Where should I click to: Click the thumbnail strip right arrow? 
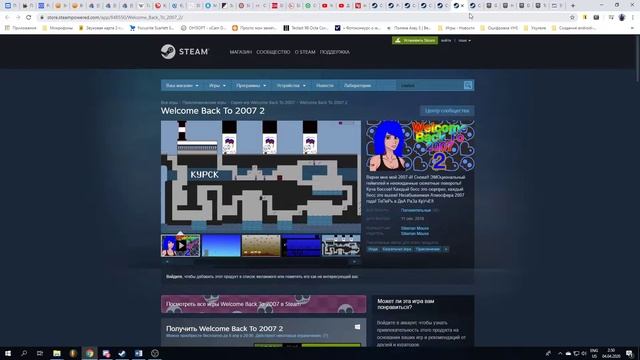354,262
